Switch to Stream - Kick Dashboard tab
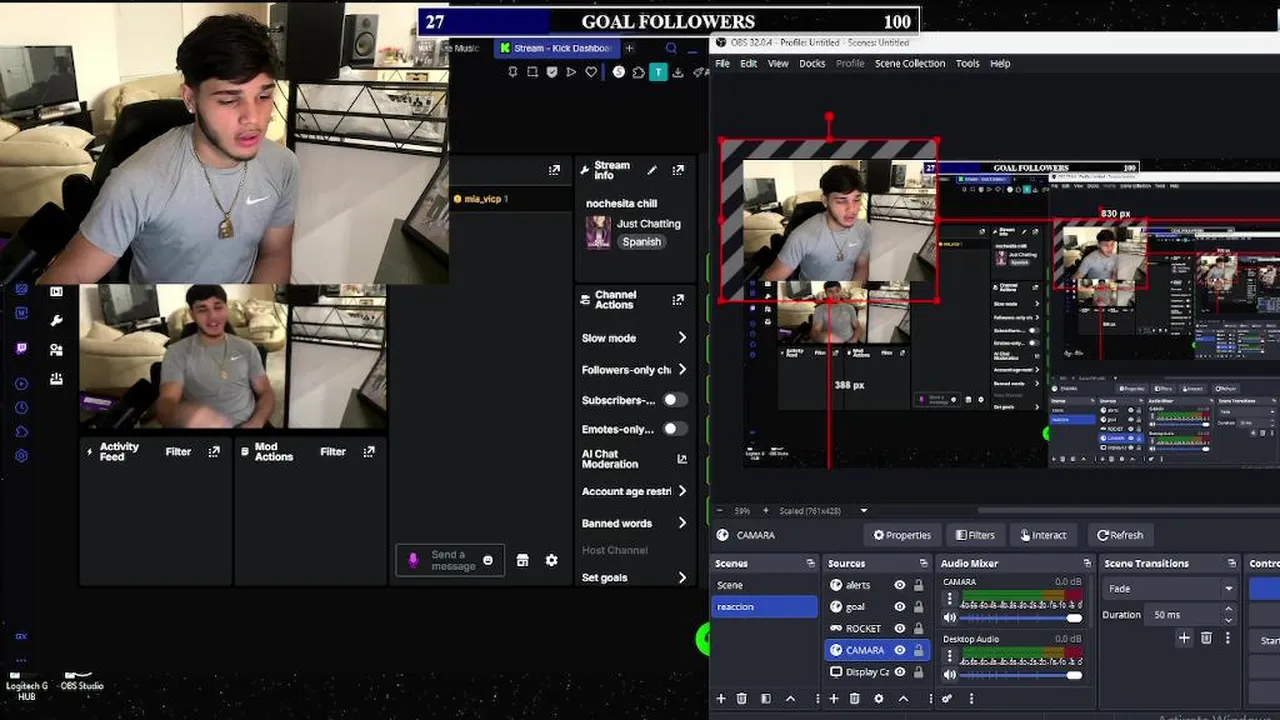This screenshot has height=720, width=1280. [x=556, y=48]
